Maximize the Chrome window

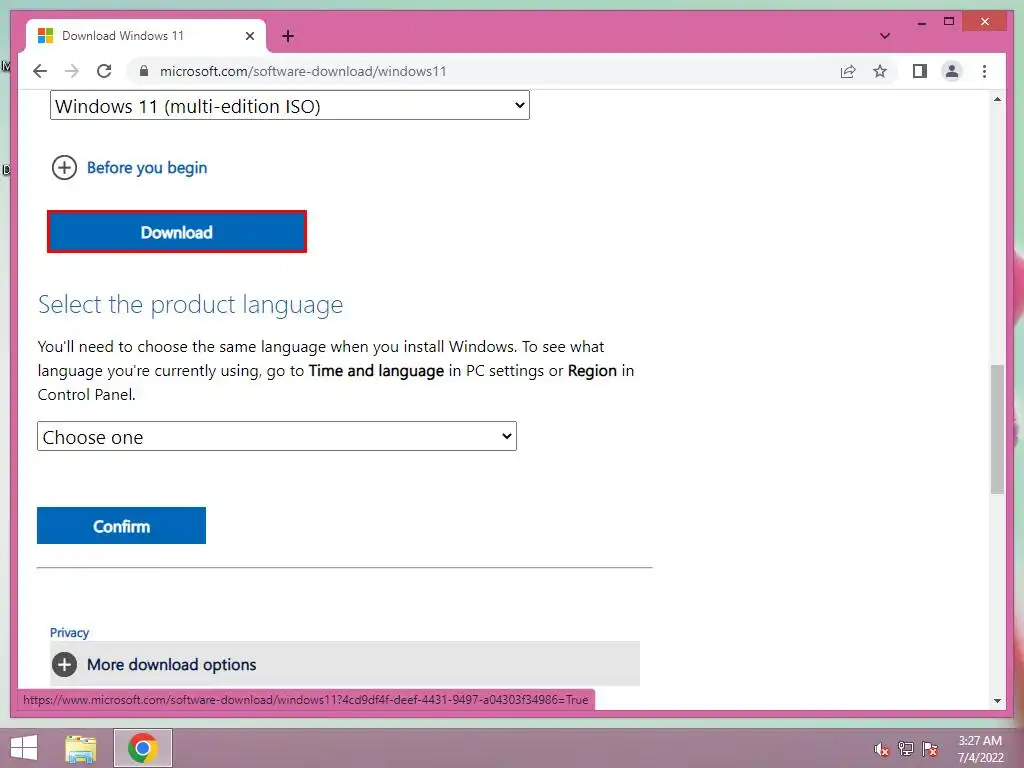949,22
